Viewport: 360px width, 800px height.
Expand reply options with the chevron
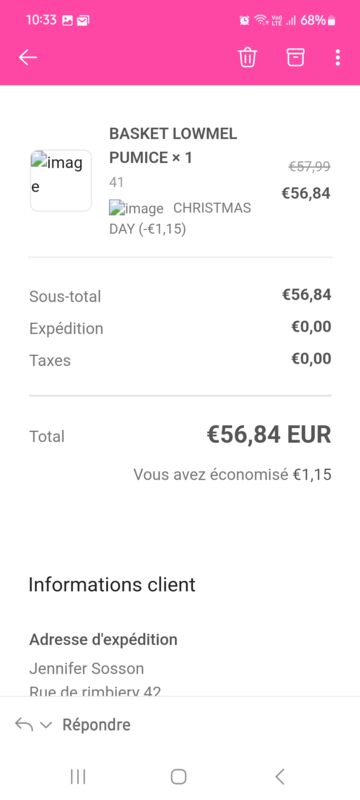coord(46,725)
